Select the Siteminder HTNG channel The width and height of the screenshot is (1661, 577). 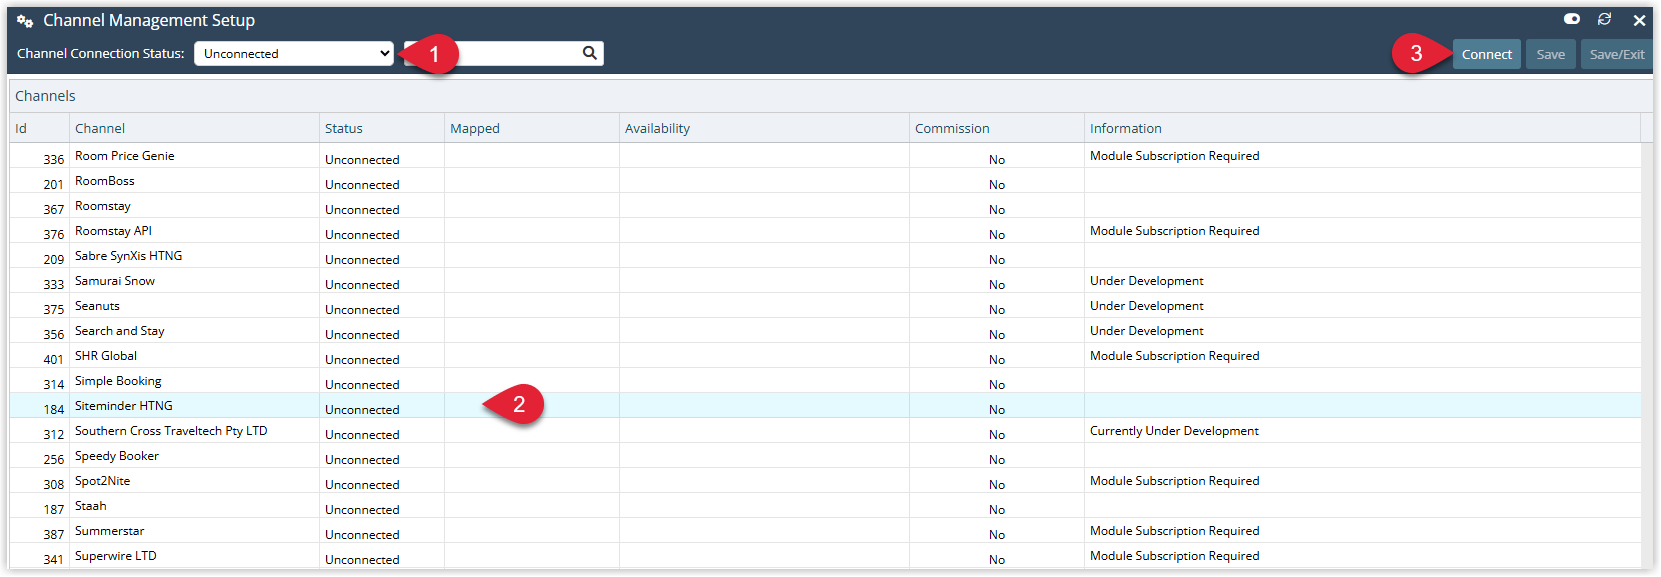point(825,405)
